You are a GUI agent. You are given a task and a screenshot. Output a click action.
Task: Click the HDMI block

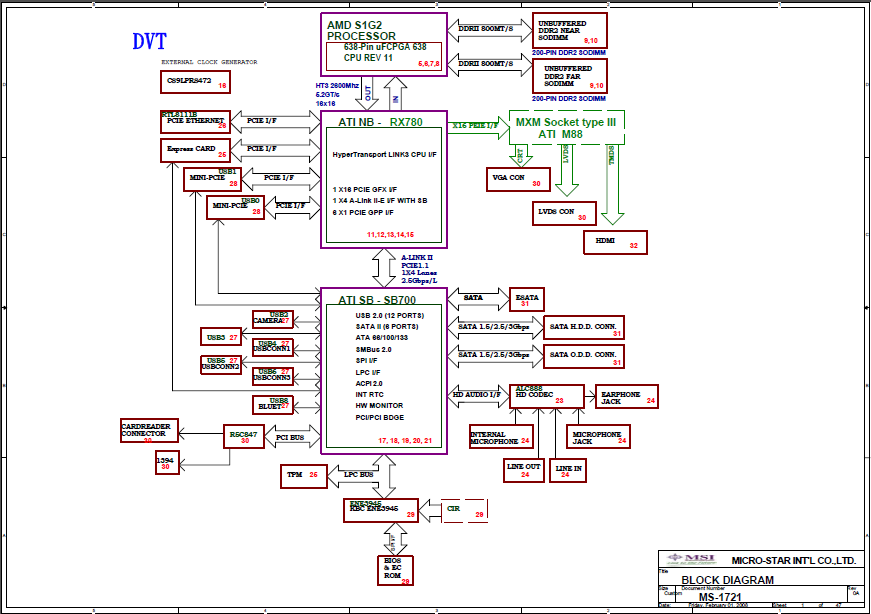[x=615, y=242]
